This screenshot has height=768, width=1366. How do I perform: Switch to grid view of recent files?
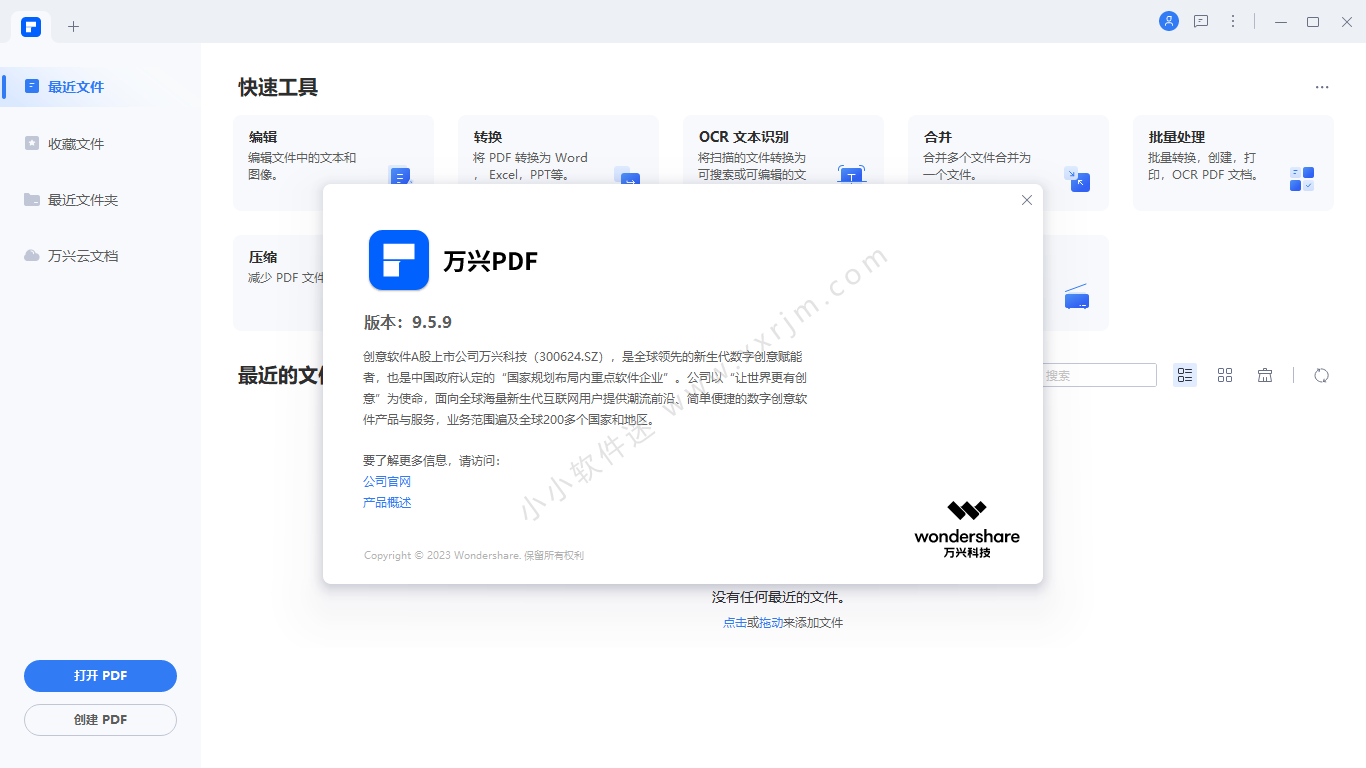coord(1225,375)
